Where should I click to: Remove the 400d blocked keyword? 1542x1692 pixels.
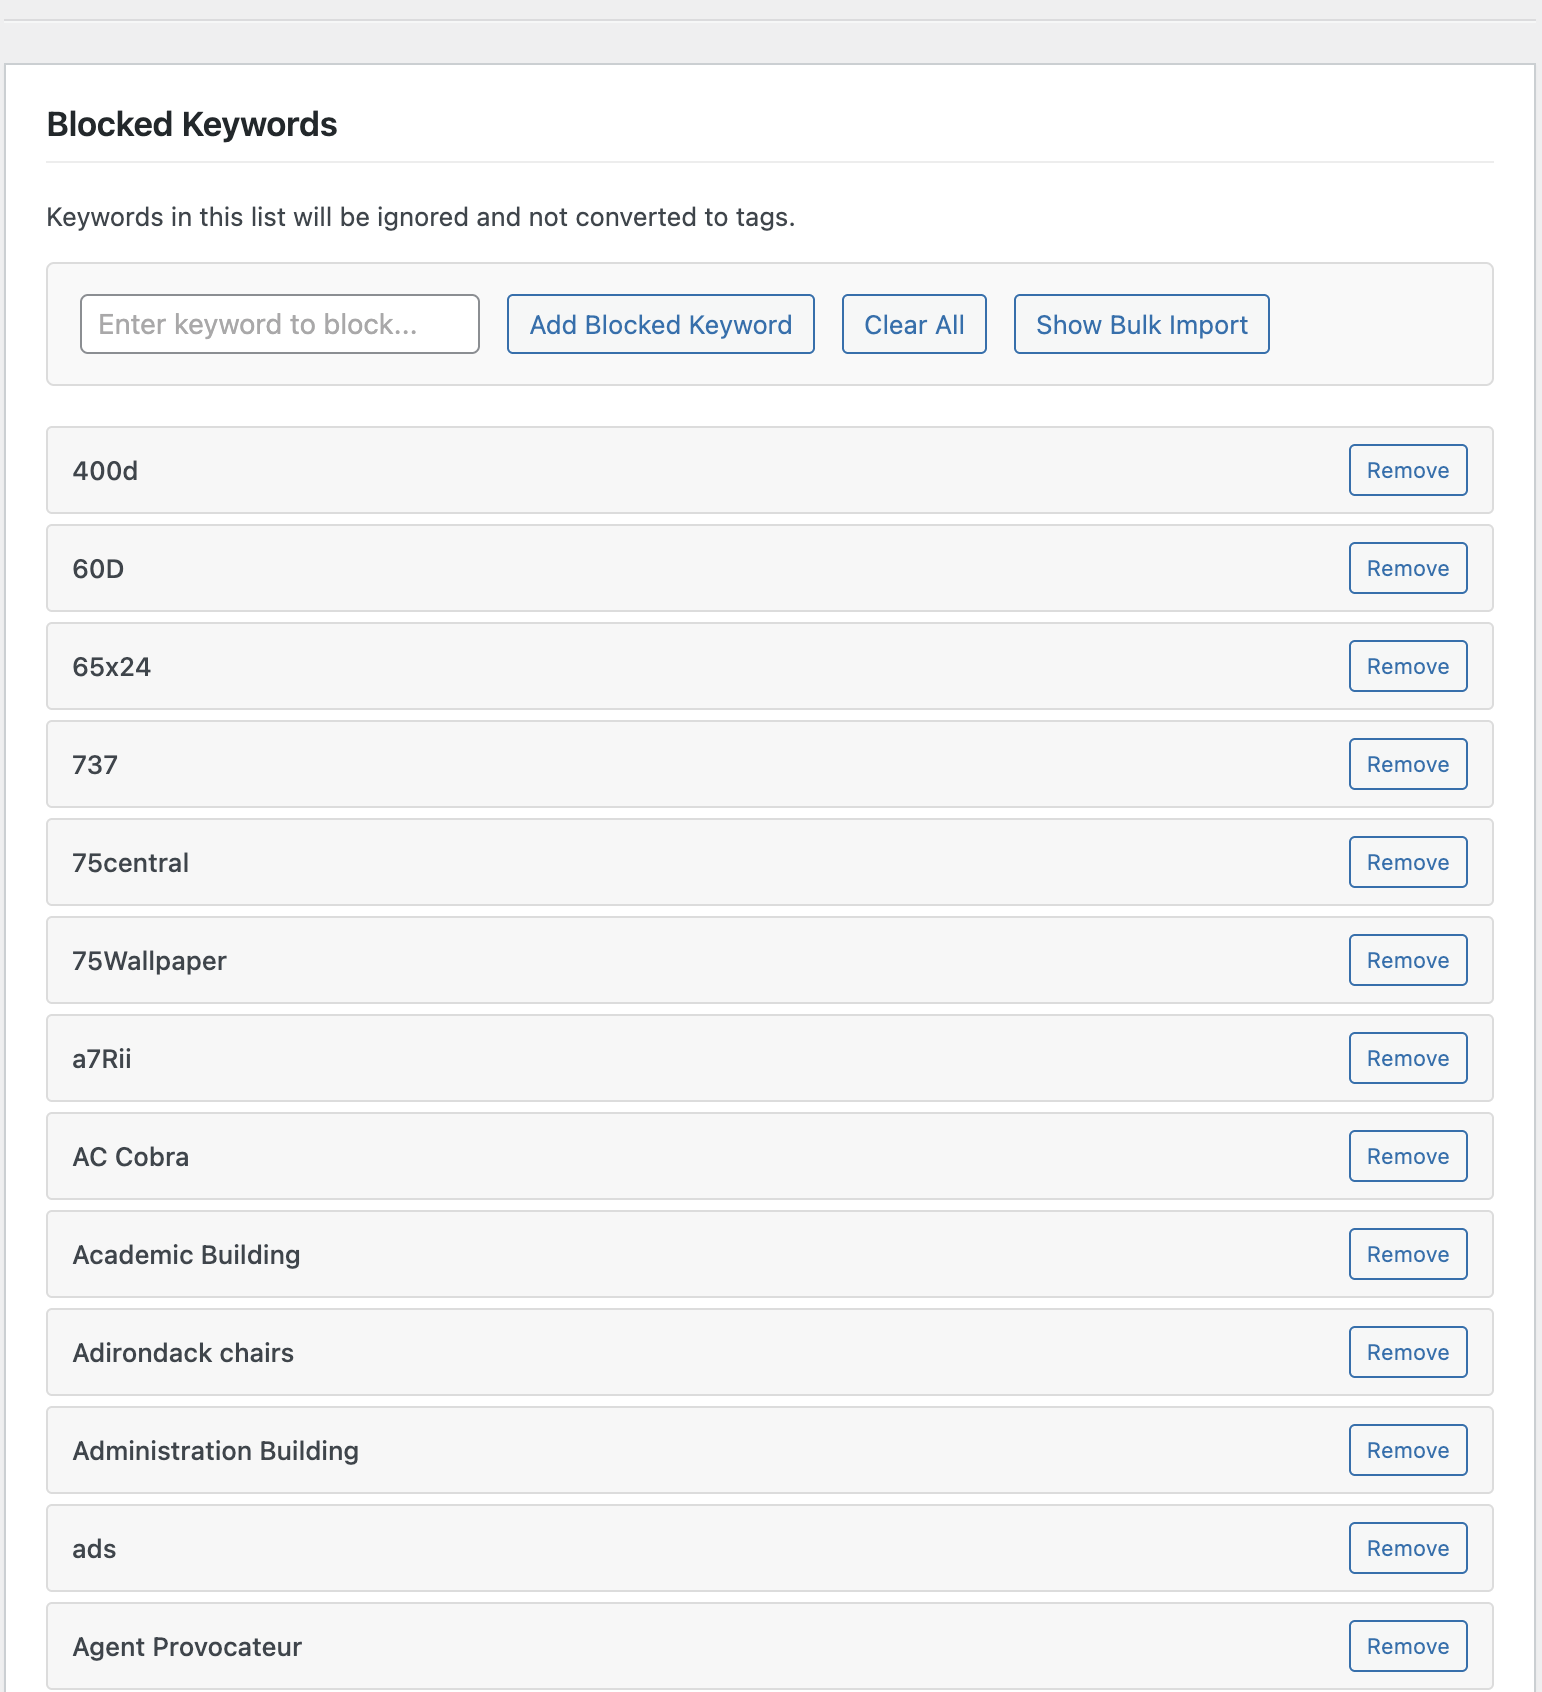tap(1407, 470)
